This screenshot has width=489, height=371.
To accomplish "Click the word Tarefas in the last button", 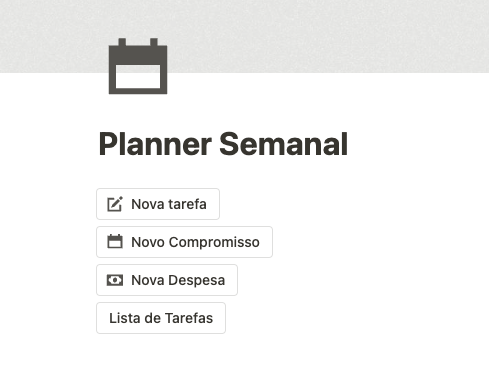I will 189,318.
